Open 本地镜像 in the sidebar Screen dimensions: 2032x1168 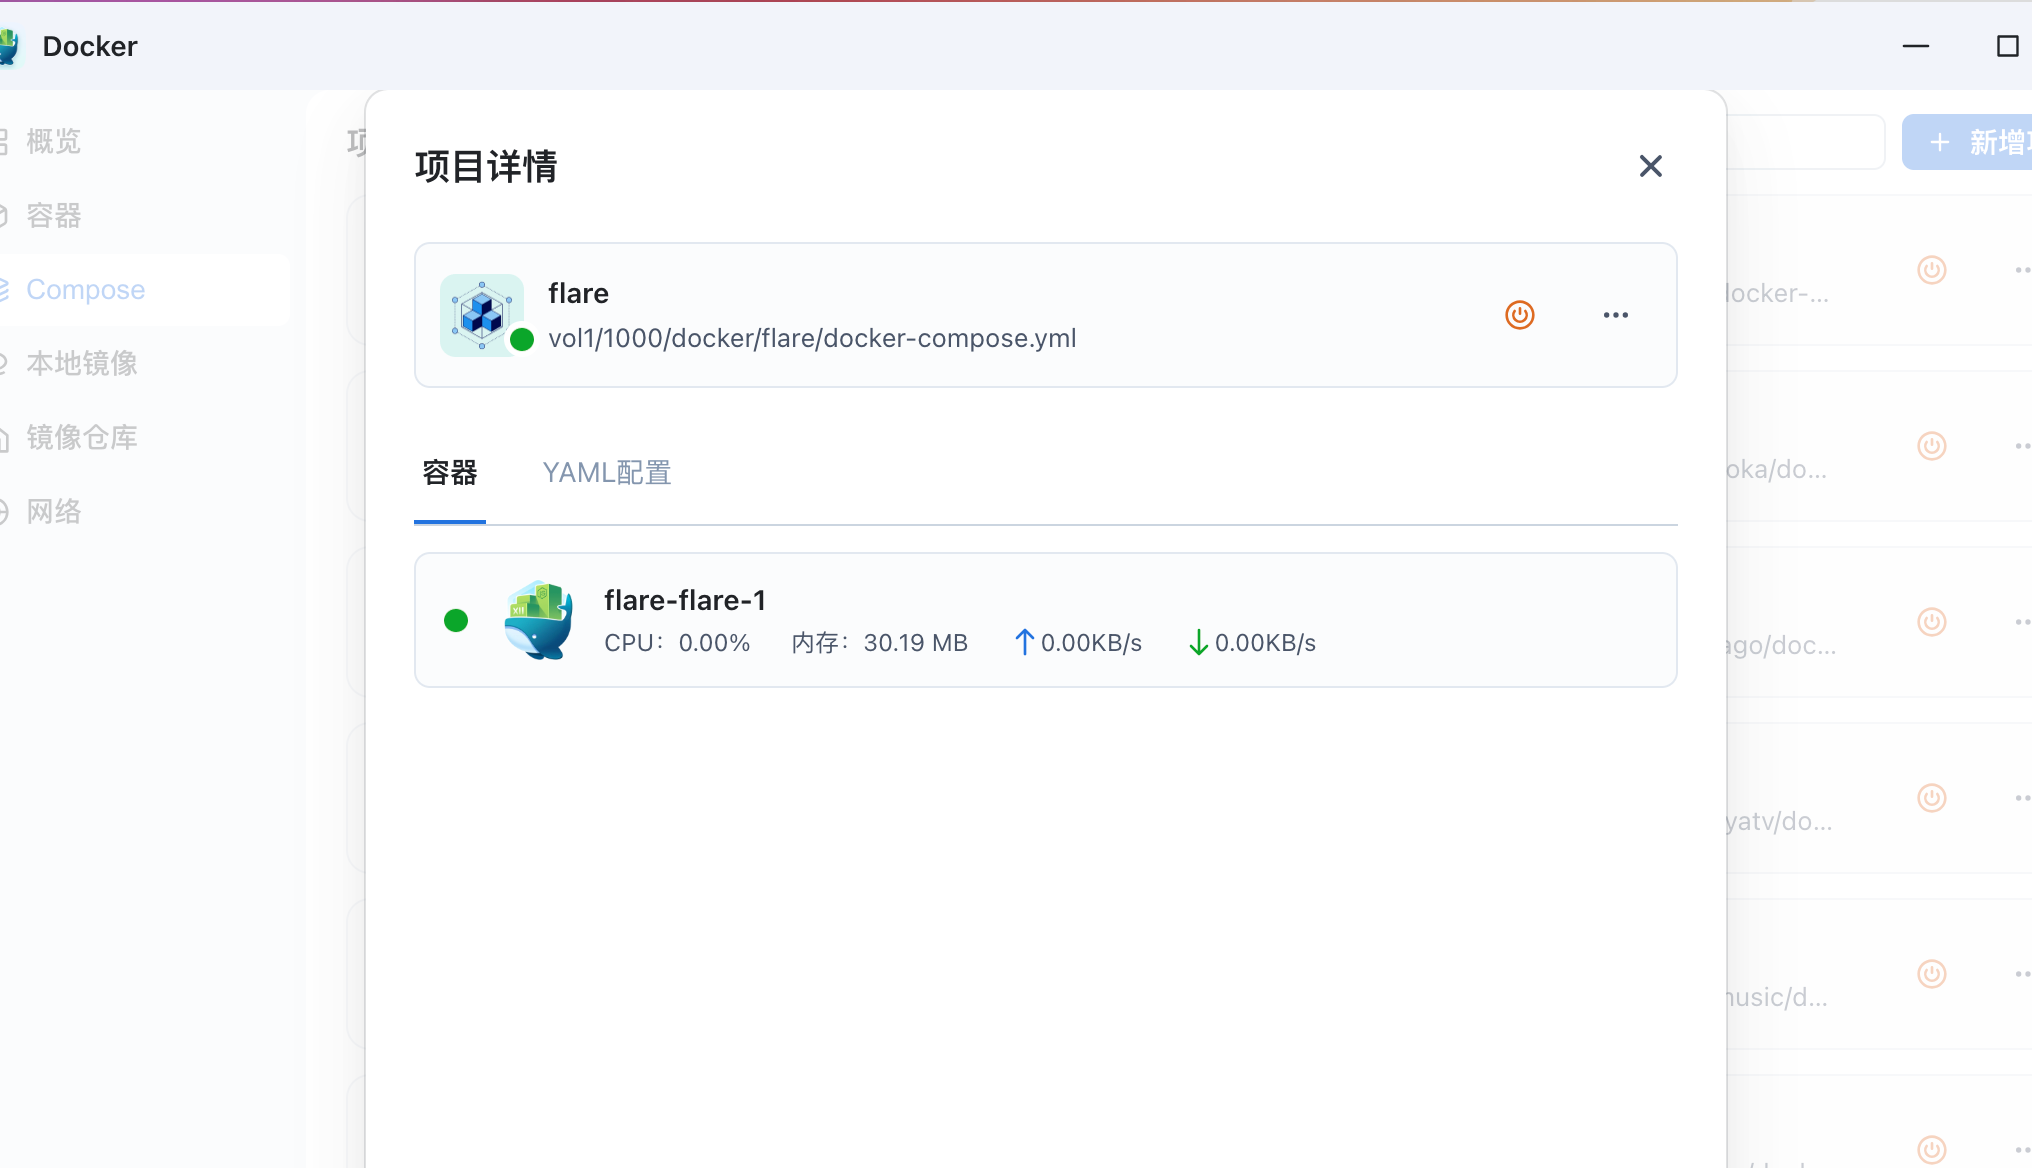pyautogui.click(x=82, y=364)
